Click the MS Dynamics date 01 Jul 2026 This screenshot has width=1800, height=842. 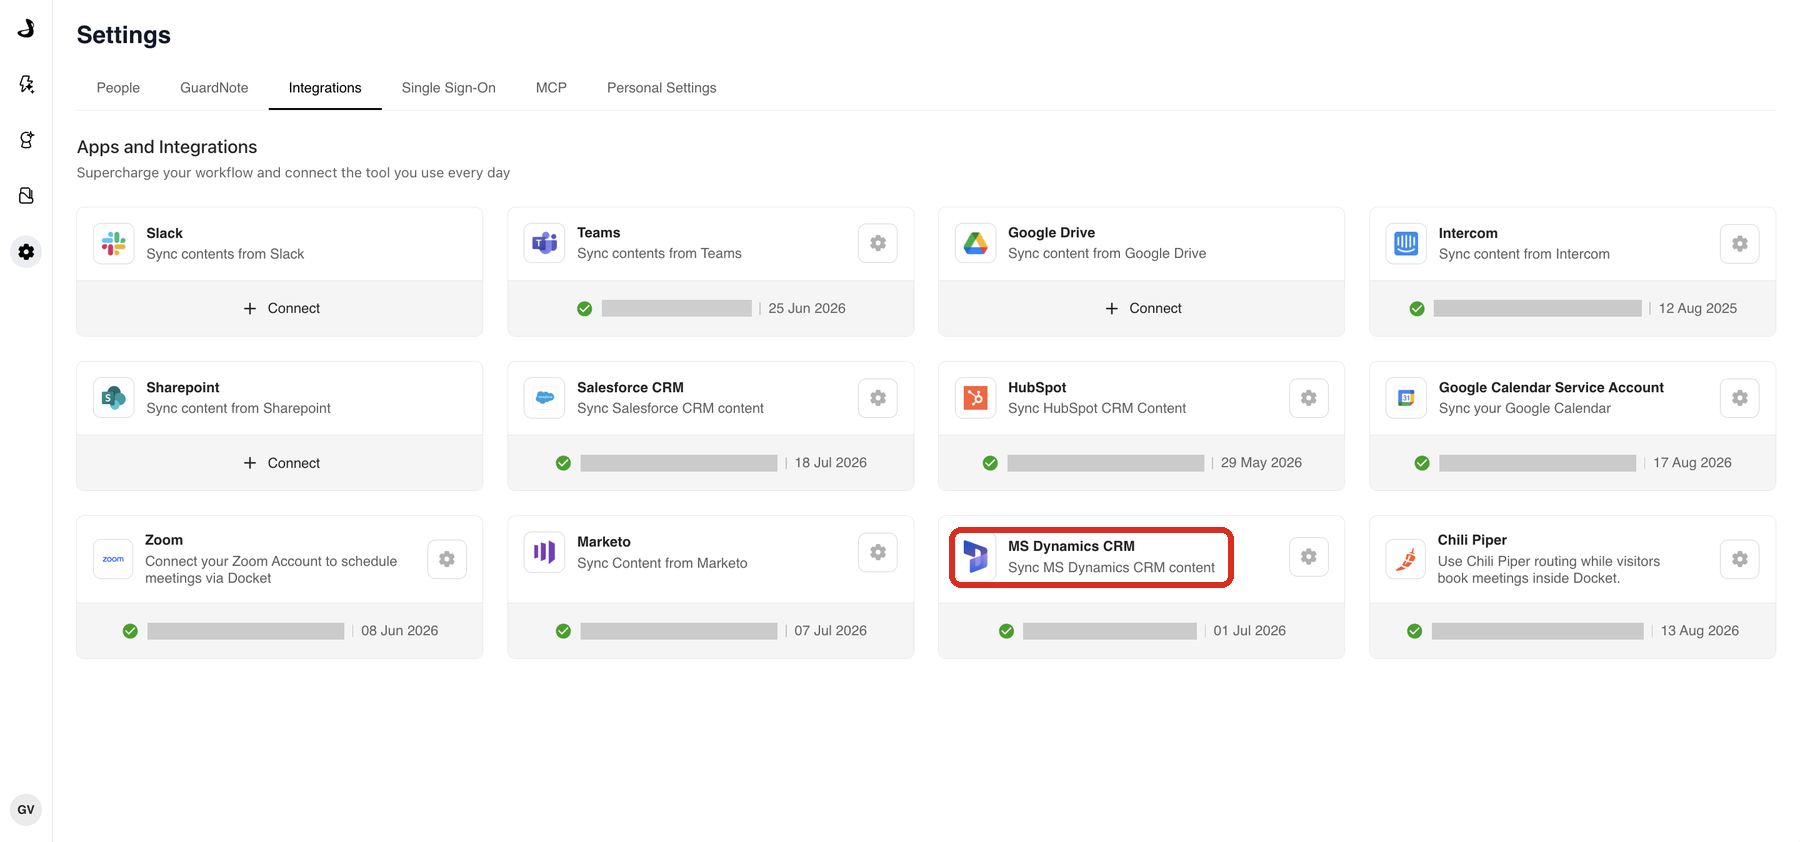(x=1250, y=630)
